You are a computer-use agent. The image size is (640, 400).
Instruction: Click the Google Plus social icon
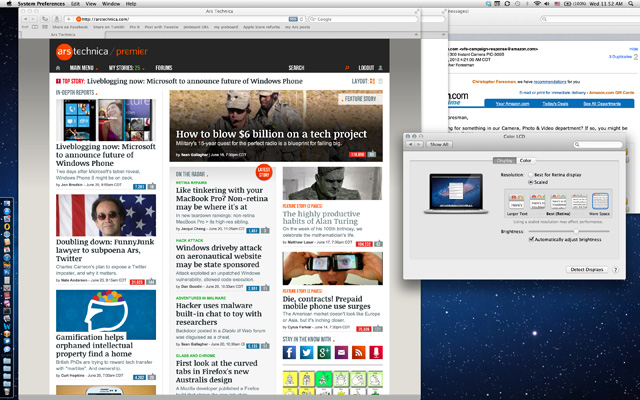[324, 352]
